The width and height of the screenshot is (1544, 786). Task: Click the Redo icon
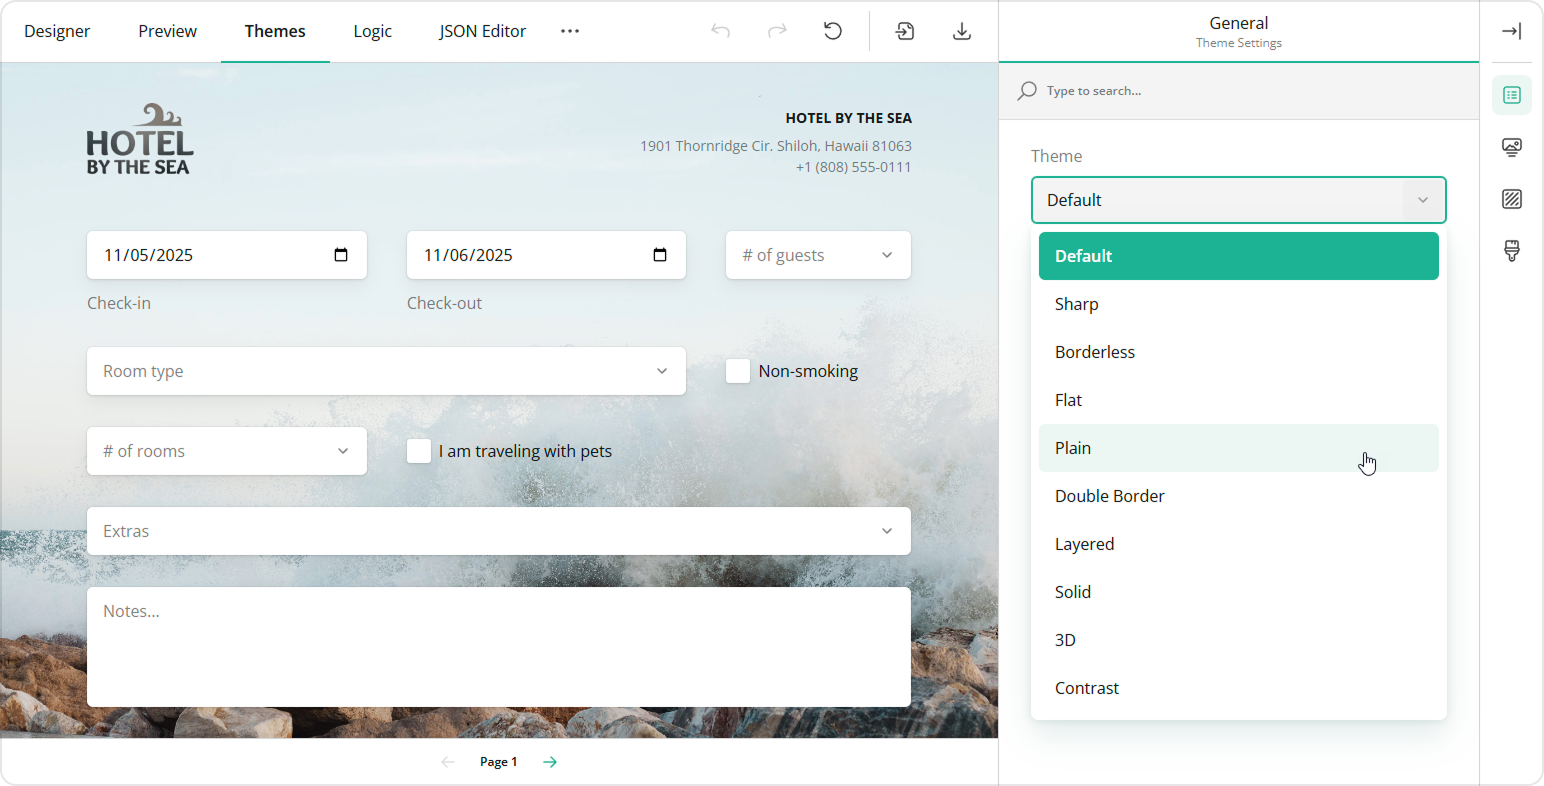click(x=778, y=31)
